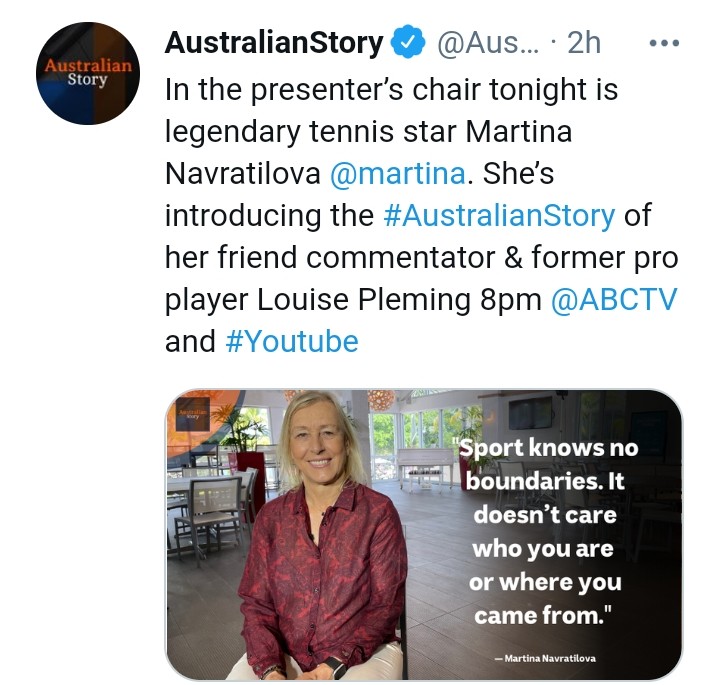Open the truncated @Aus... handle
720x685 pixels.
tap(489, 43)
